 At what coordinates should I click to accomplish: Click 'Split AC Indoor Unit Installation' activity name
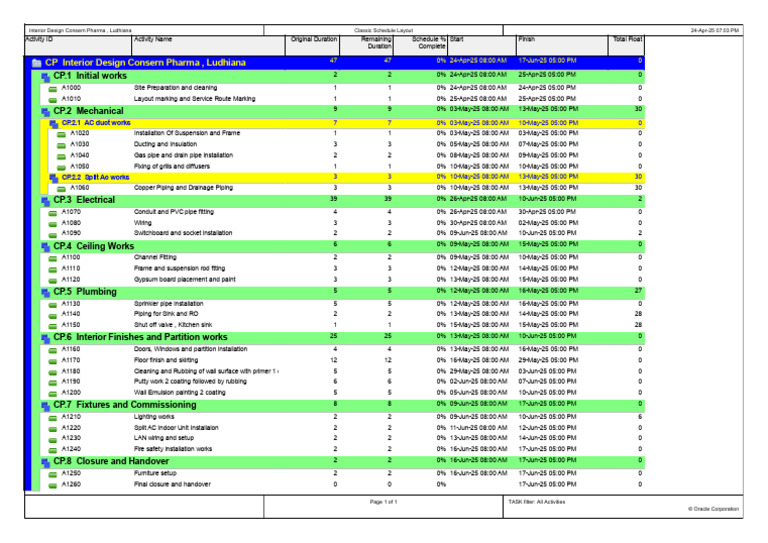(176, 428)
